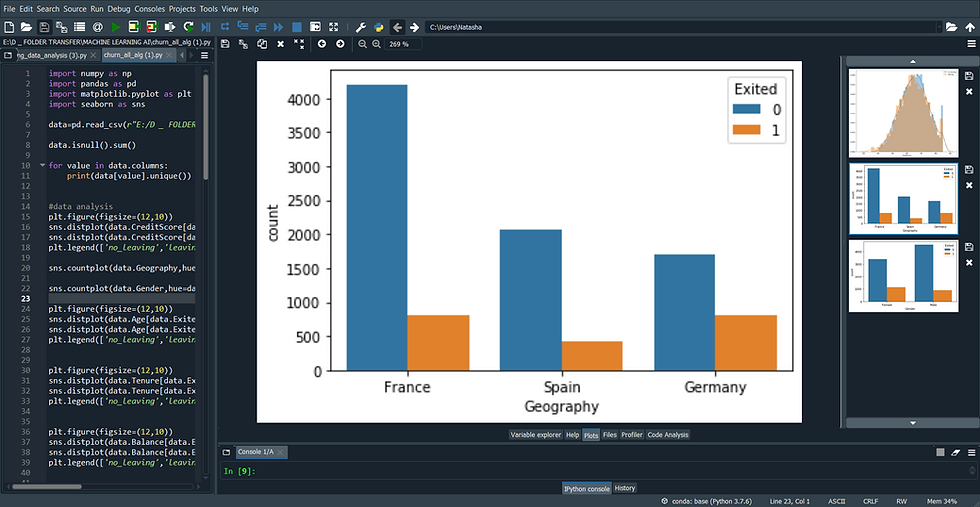Click the debug step-return icon
This screenshot has height=507, width=980.
pos(261,27)
